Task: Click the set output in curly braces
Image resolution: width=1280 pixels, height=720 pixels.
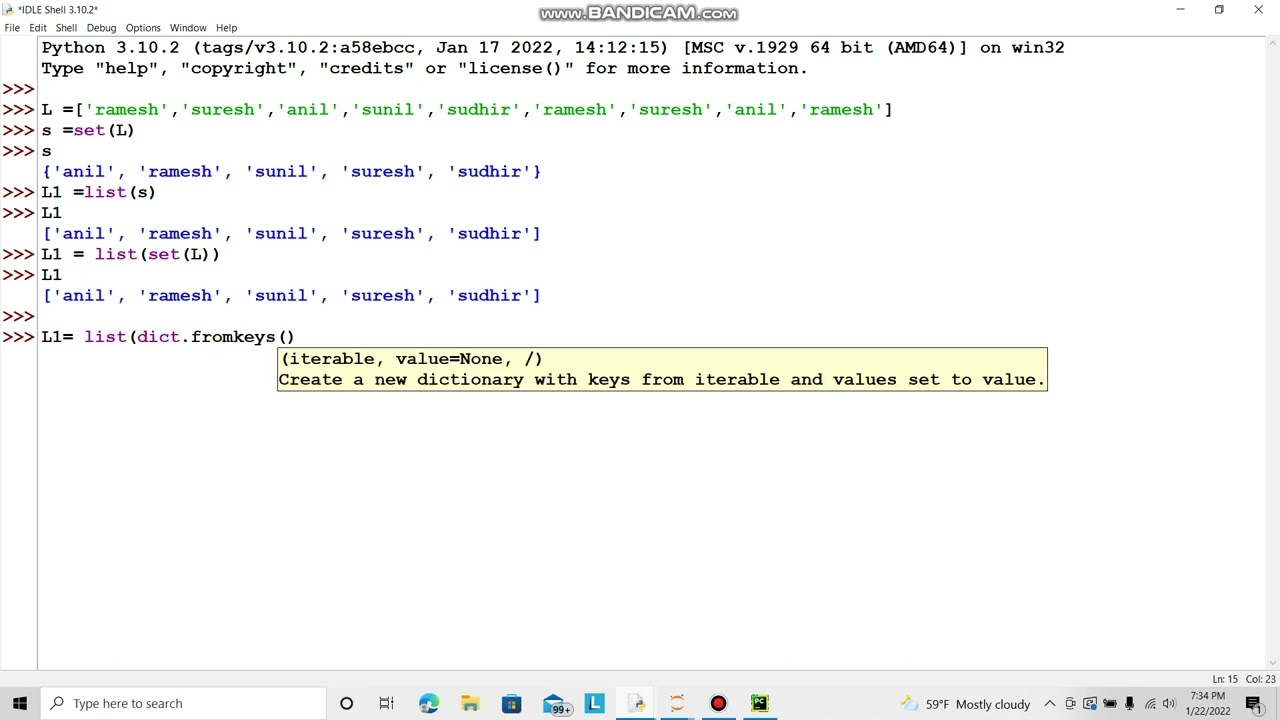Action: pyautogui.click(x=291, y=172)
